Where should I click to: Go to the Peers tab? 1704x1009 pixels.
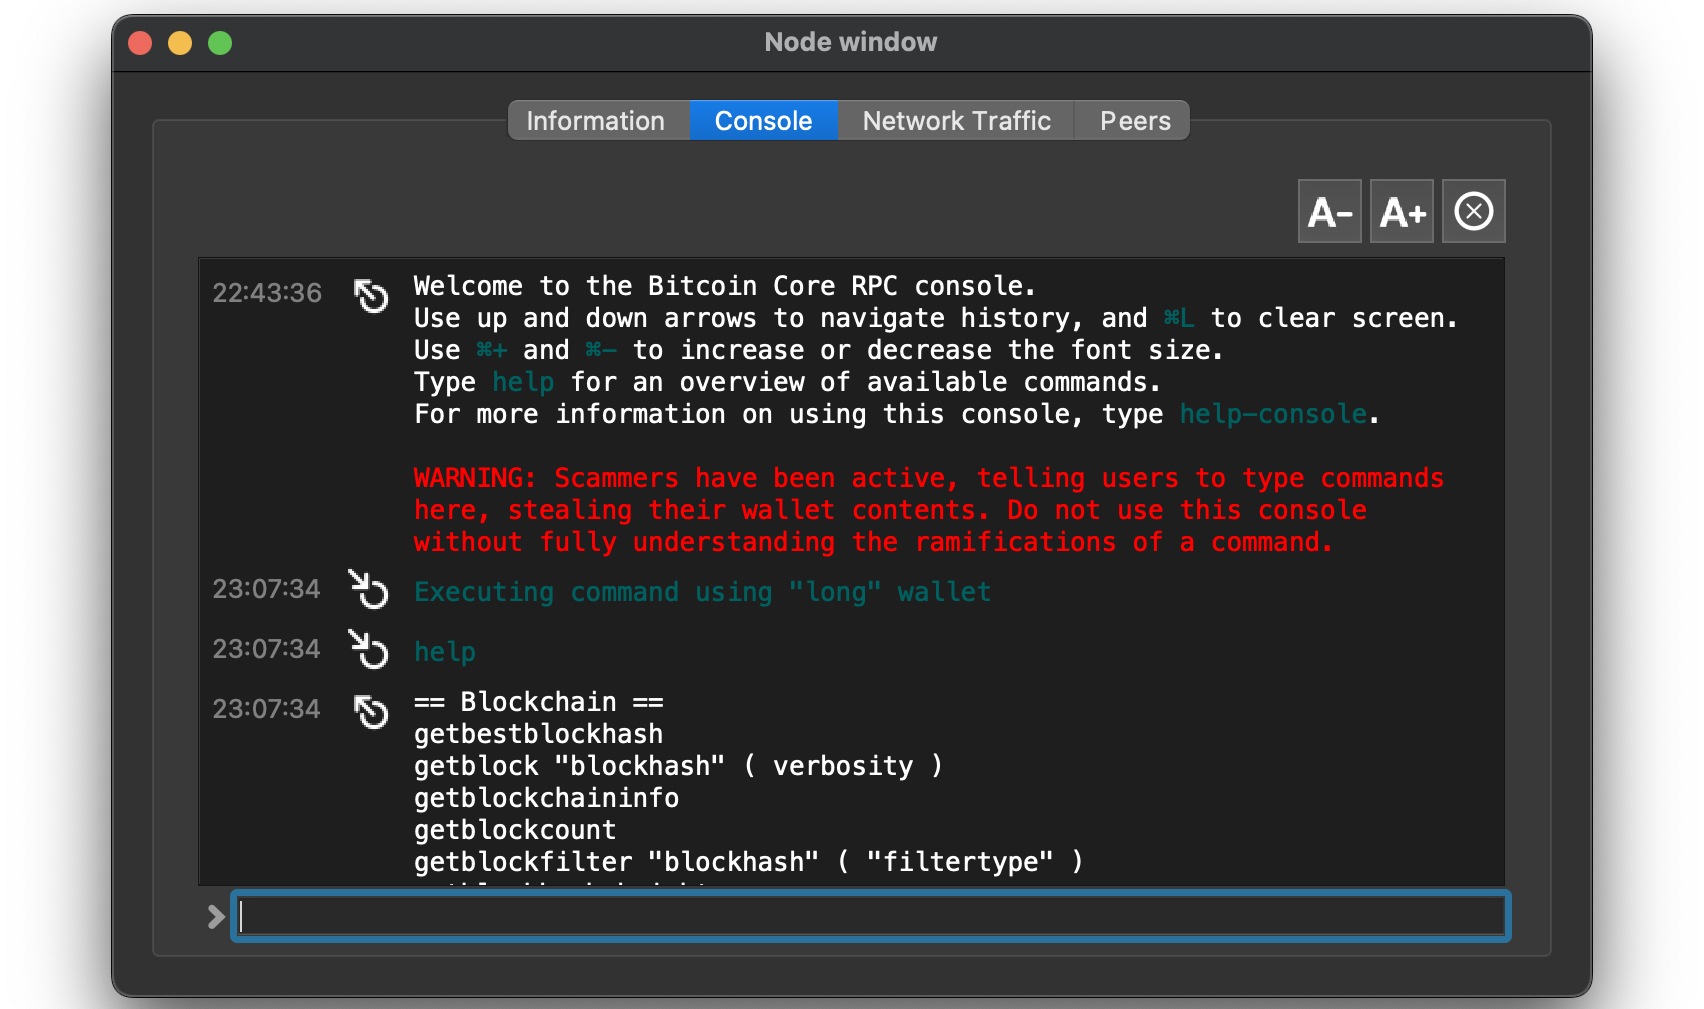(x=1134, y=121)
